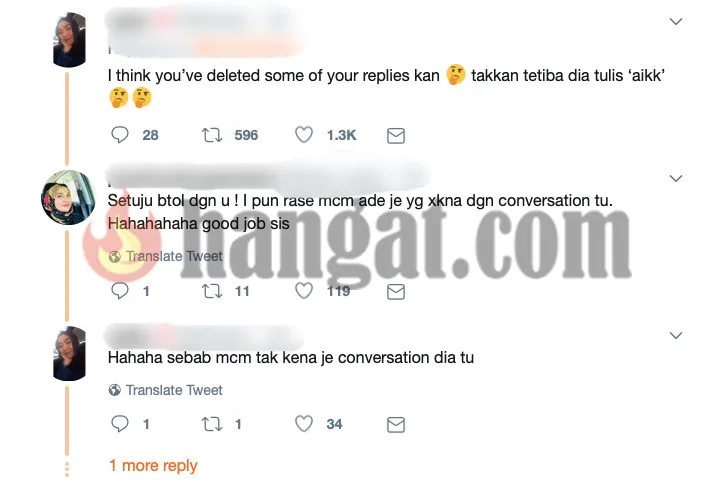728x492 pixels.
Task: Open the first tweet's chevron menu
Action: 676,21
